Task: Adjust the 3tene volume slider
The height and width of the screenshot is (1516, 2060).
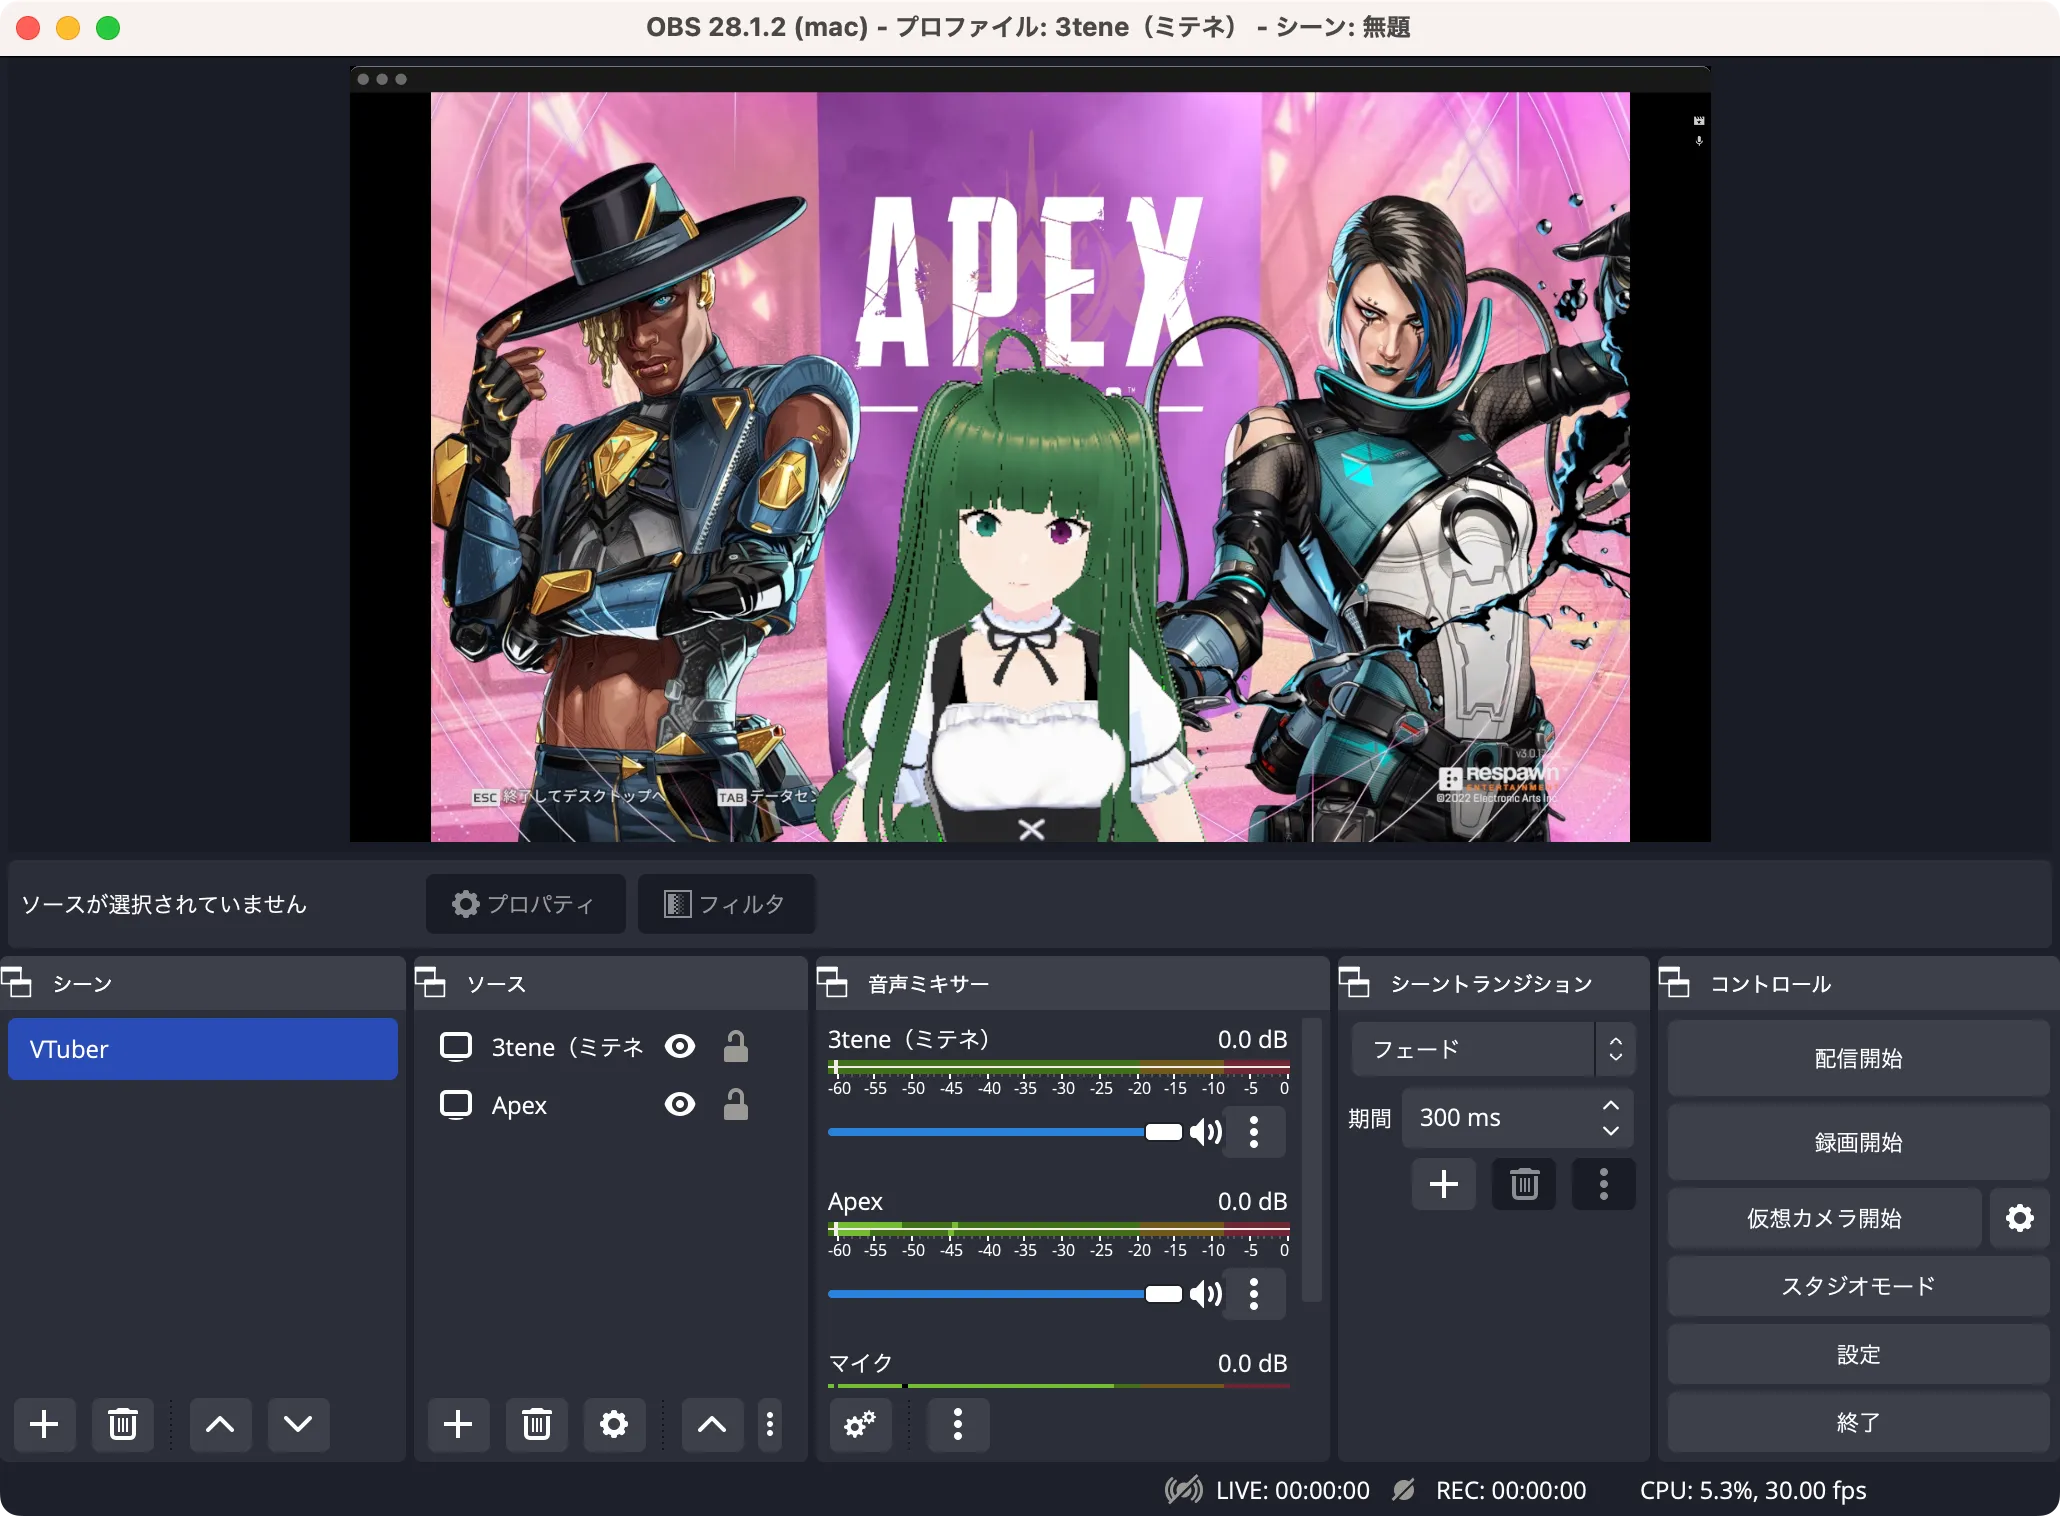Action: (x=1005, y=1132)
